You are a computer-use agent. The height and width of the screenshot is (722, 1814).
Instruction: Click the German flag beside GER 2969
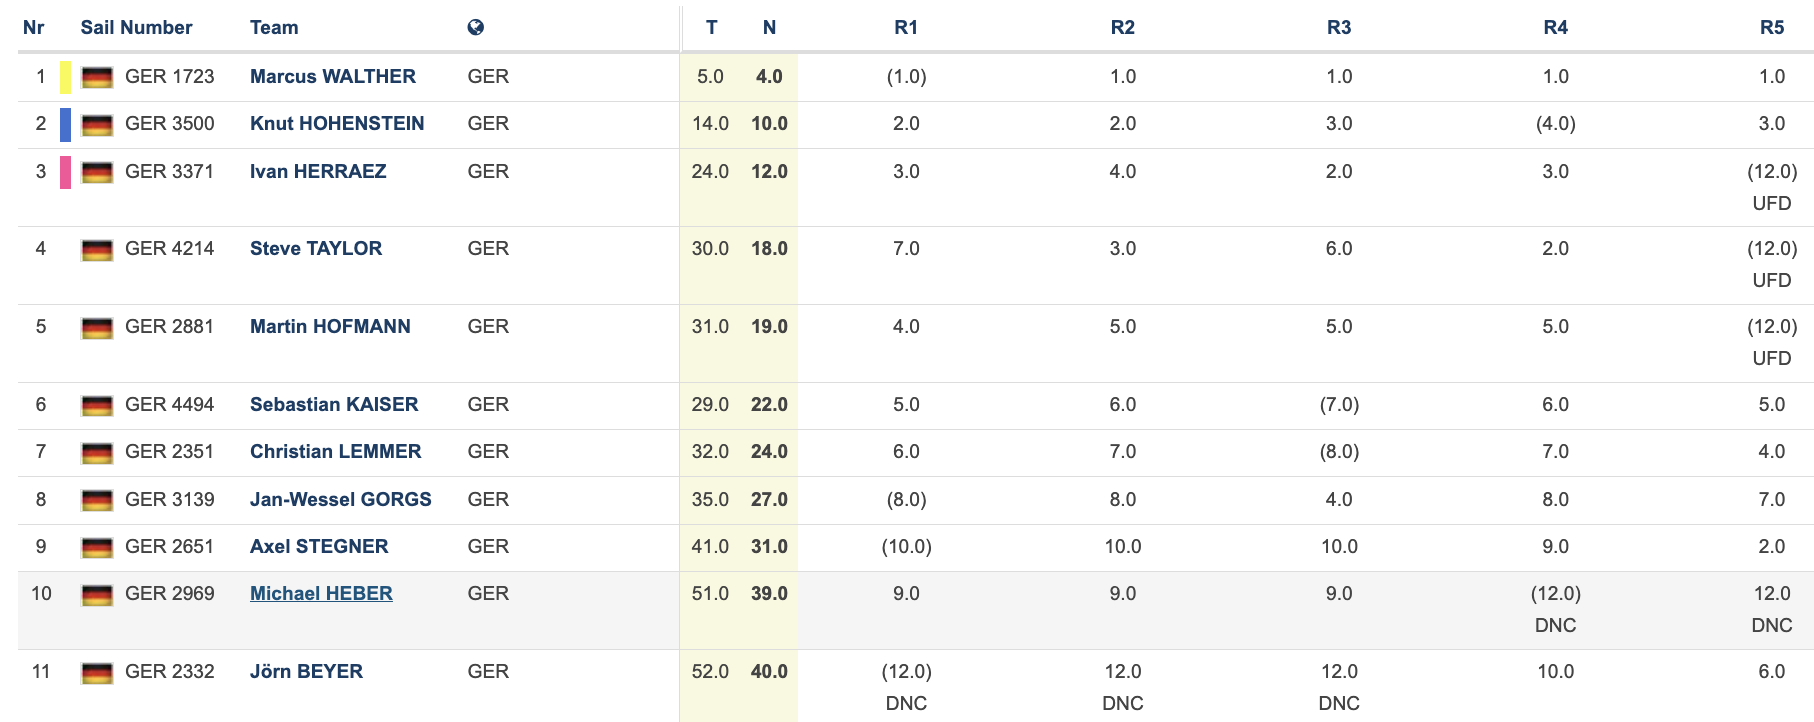(97, 594)
